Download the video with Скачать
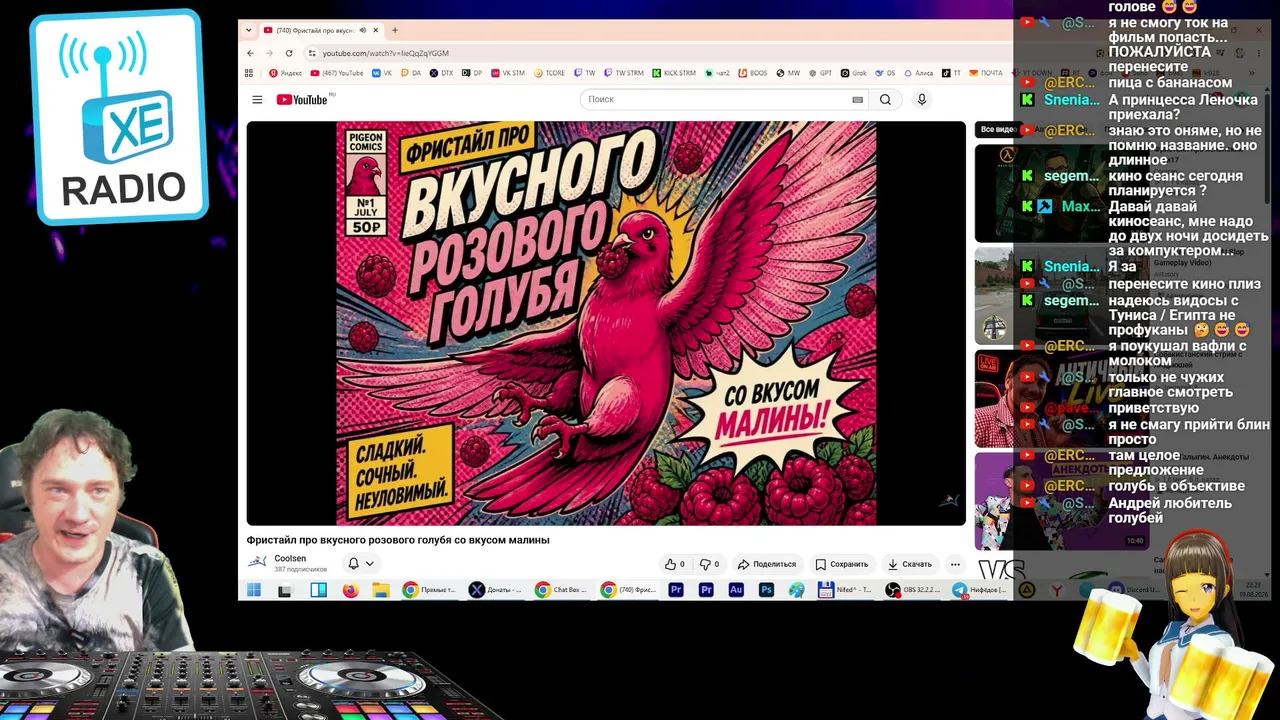 tap(910, 564)
